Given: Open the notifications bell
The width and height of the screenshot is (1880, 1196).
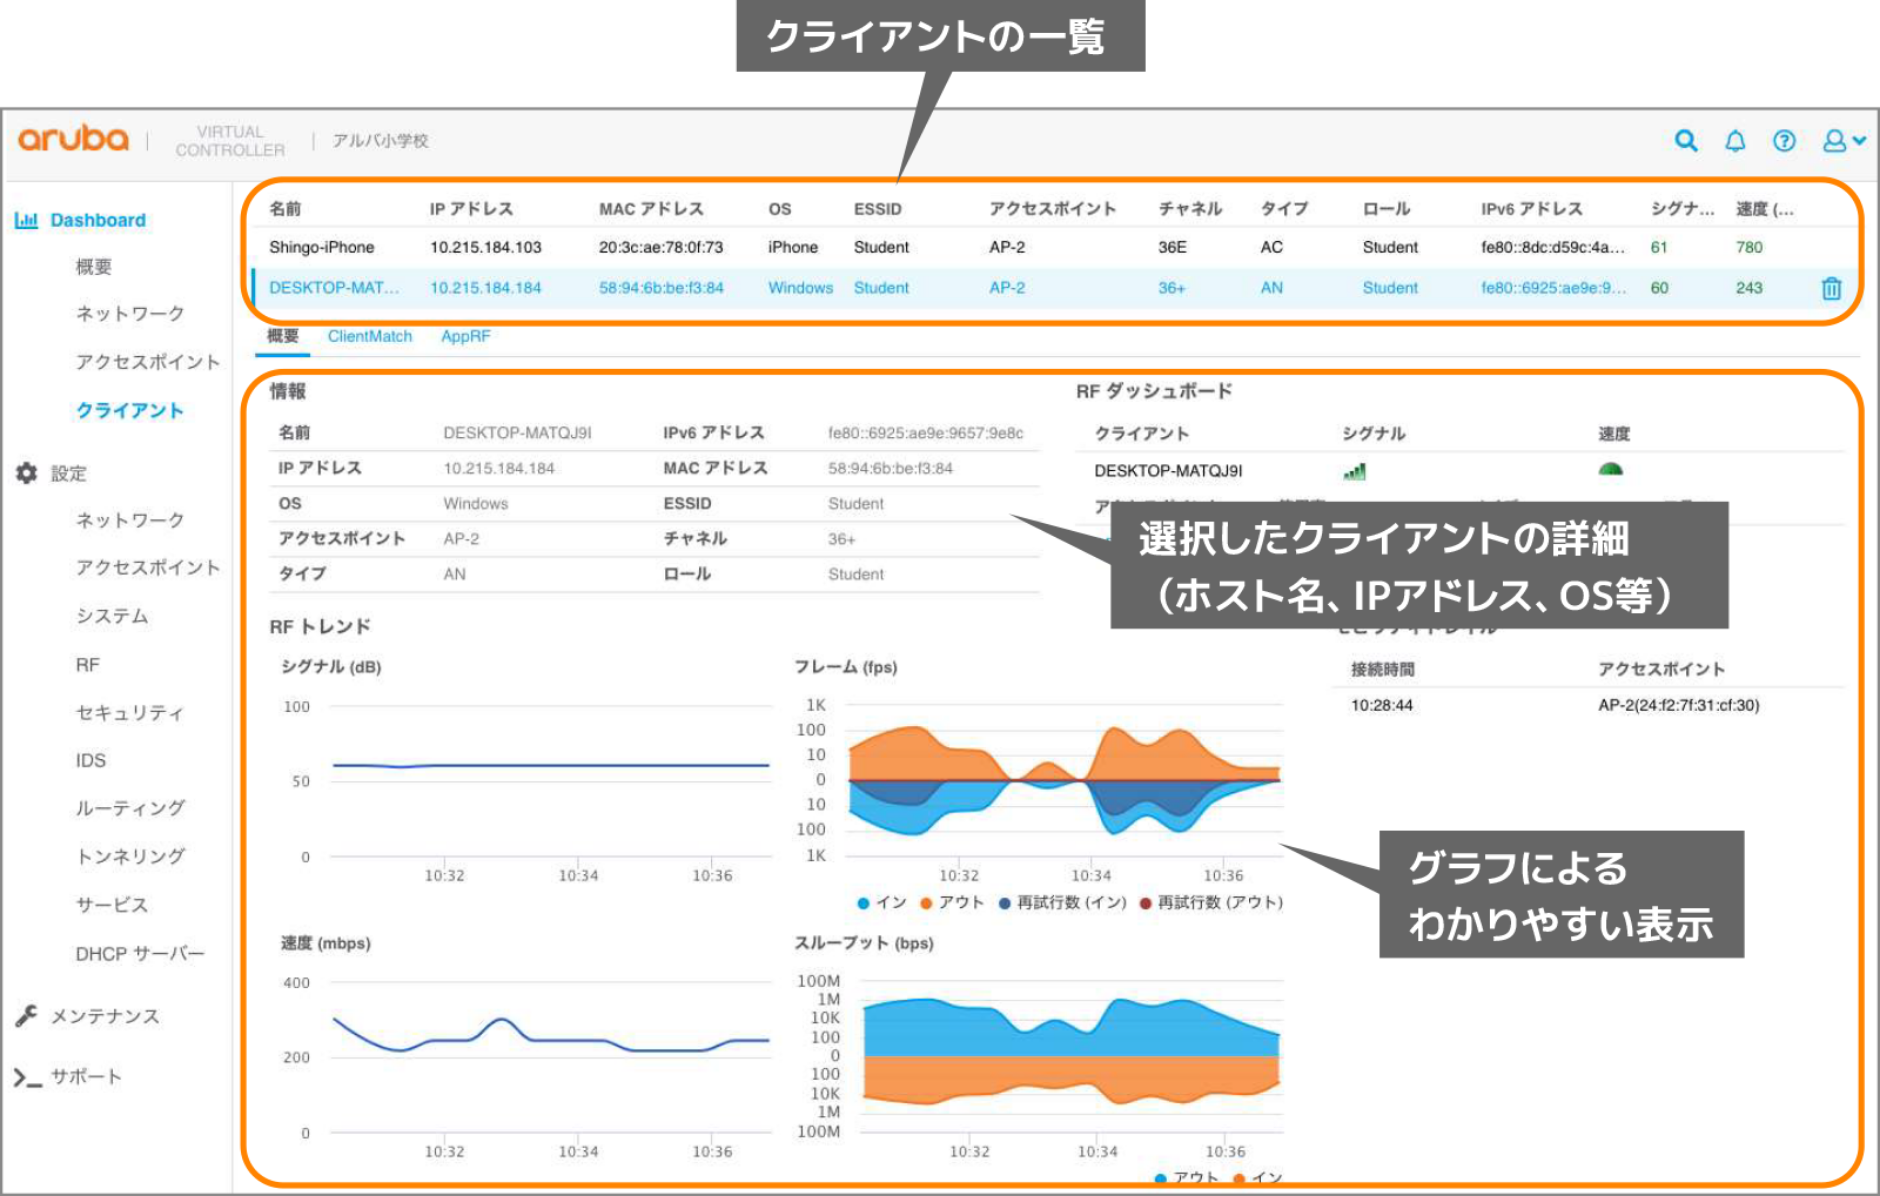Looking at the screenshot, I should [x=1735, y=141].
